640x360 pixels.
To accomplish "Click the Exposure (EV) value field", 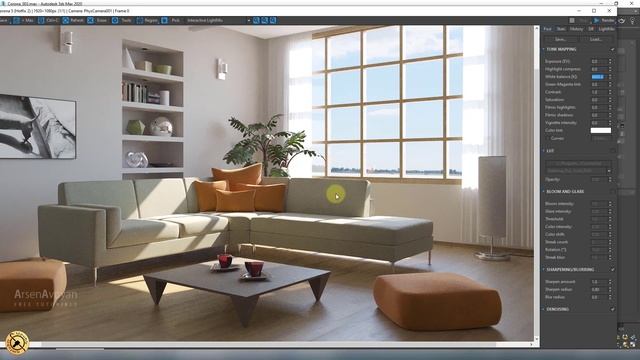I will pyautogui.click(x=598, y=61).
